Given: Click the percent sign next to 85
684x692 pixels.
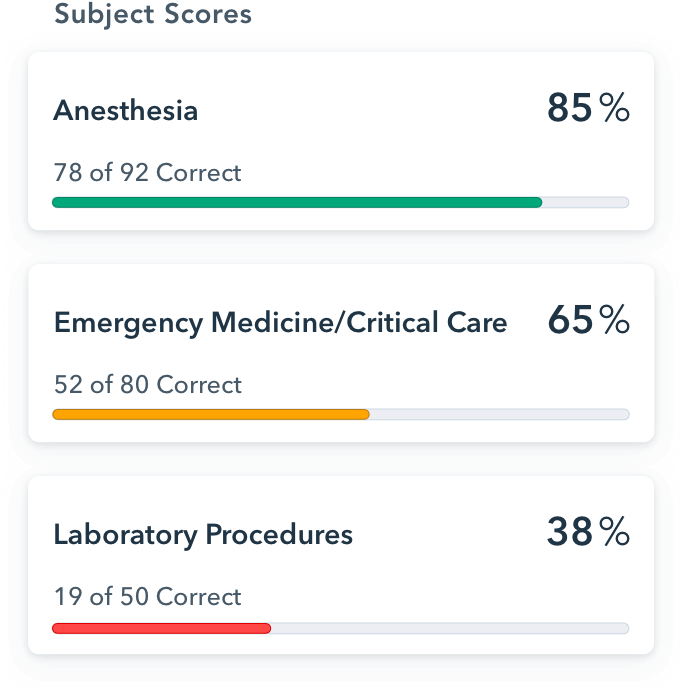Looking at the screenshot, I should pos(615,110).
